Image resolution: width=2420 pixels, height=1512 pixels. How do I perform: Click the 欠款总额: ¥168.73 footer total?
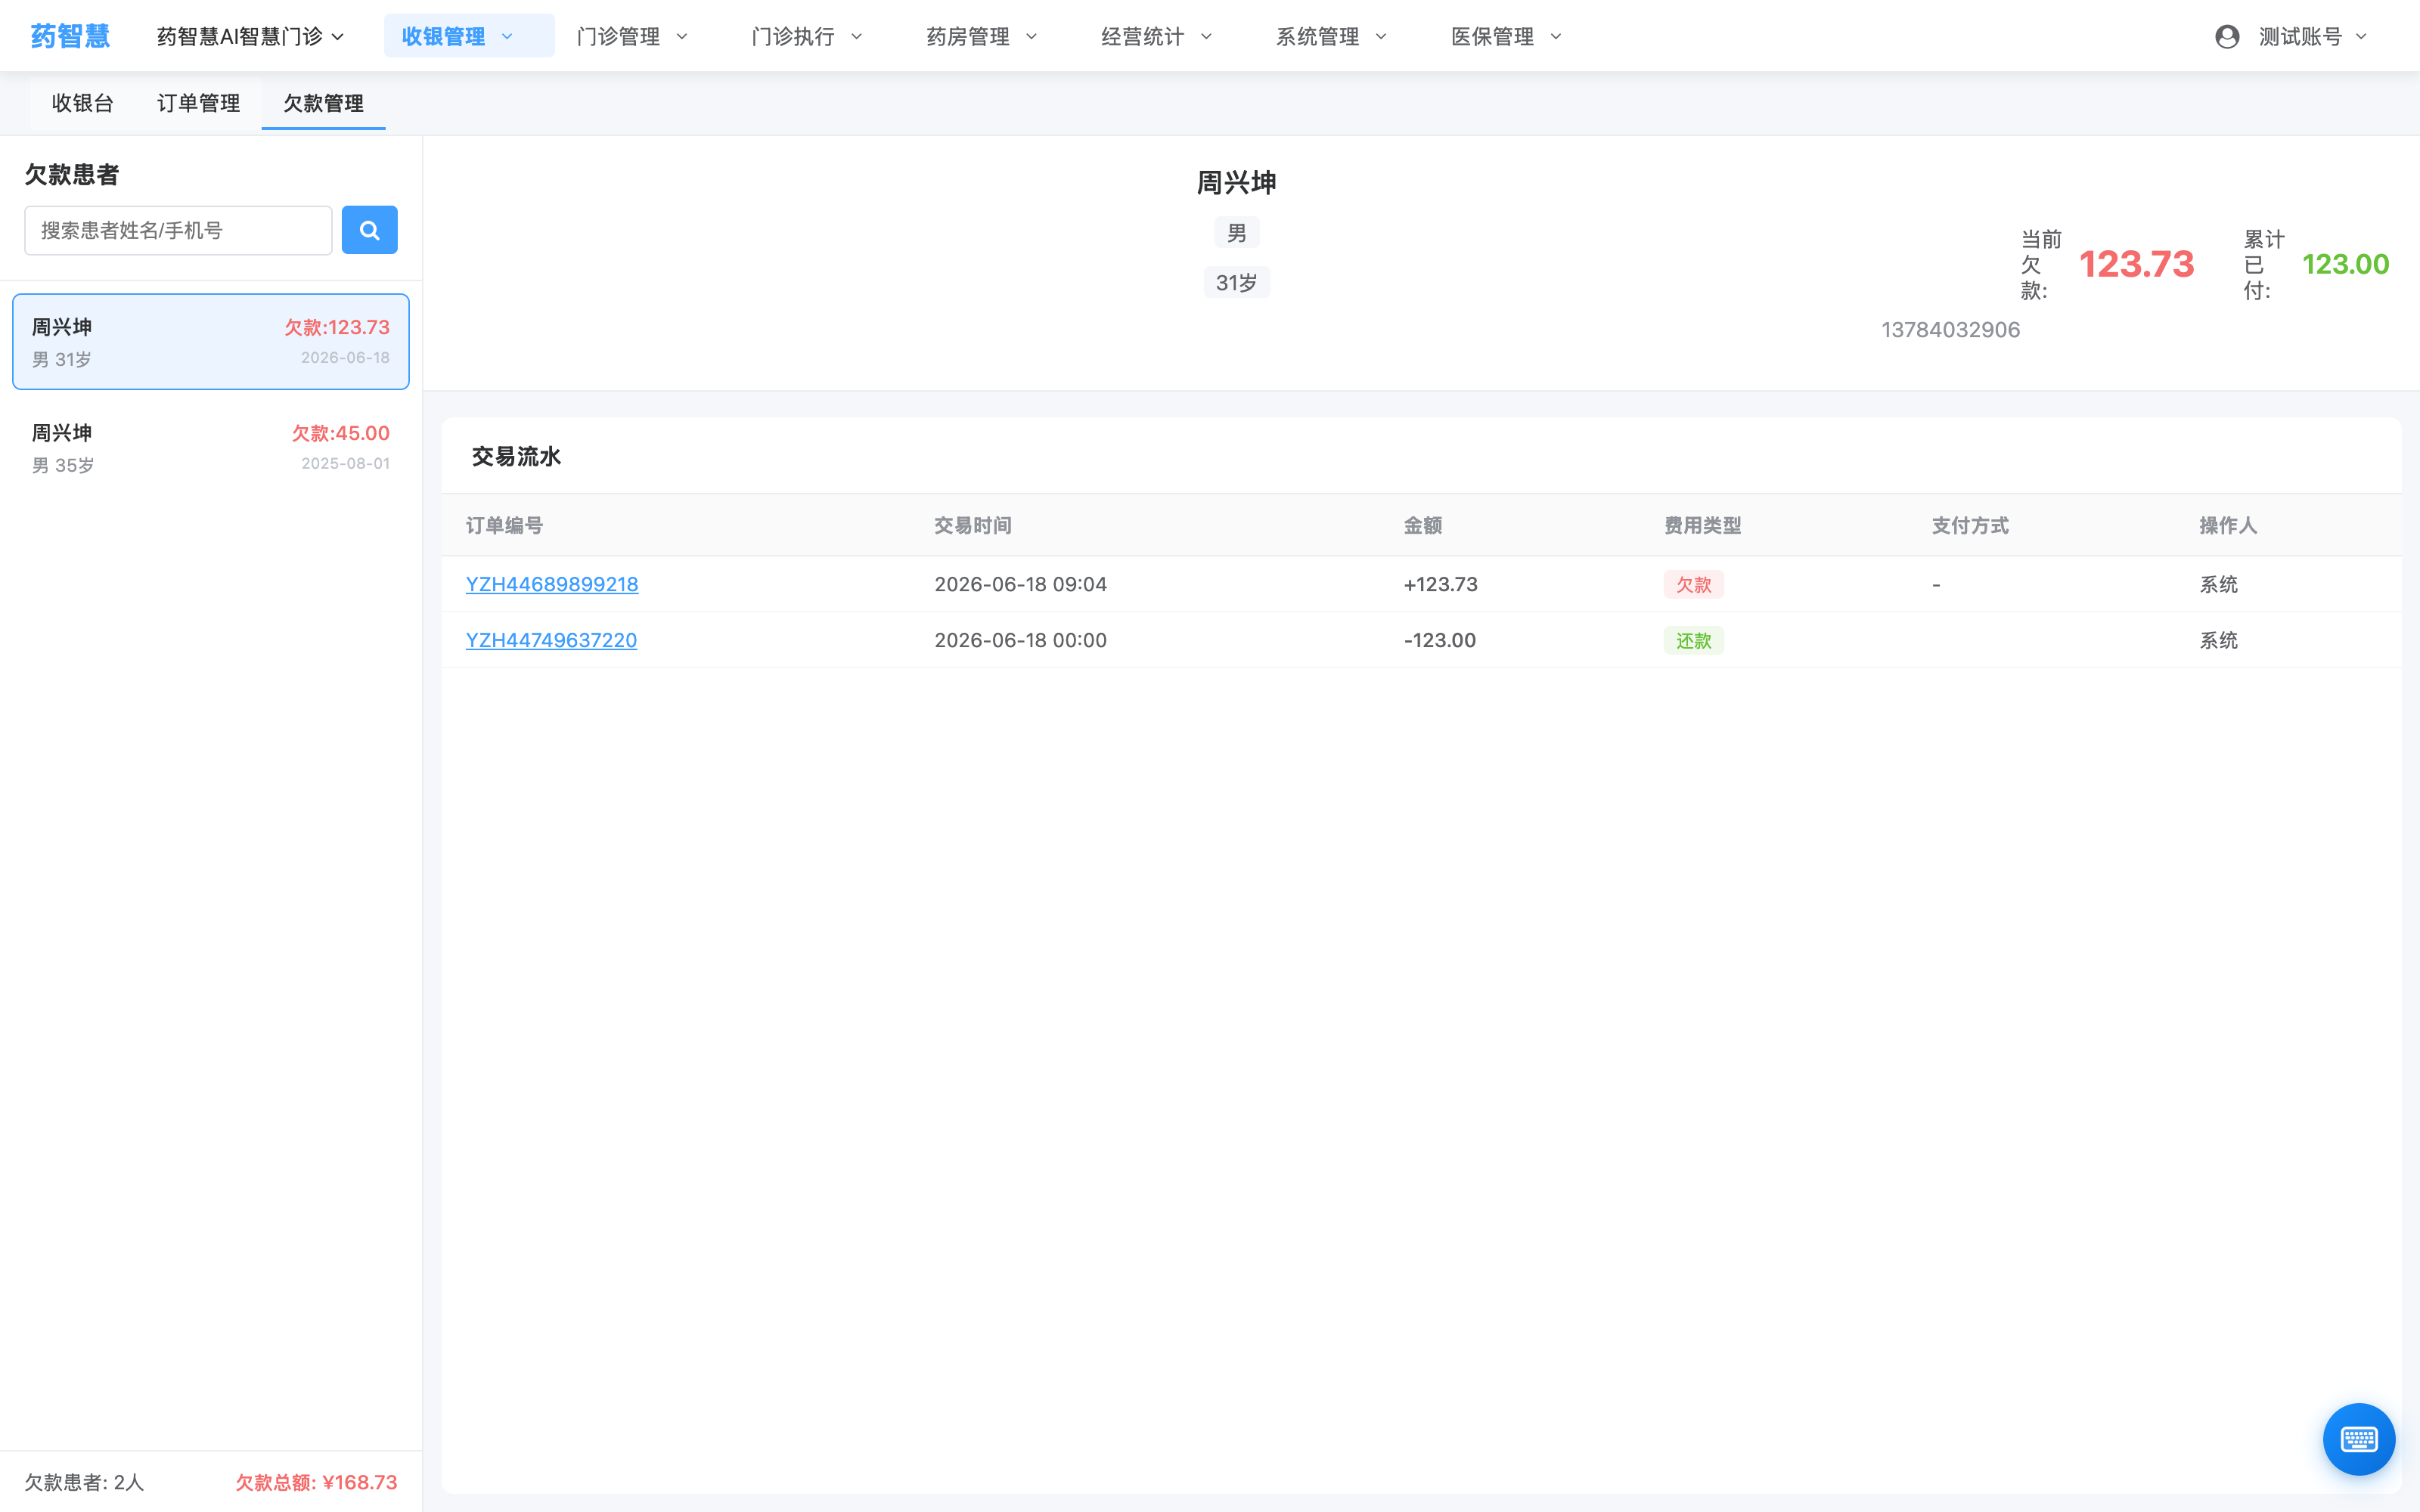click(316, 1482)
